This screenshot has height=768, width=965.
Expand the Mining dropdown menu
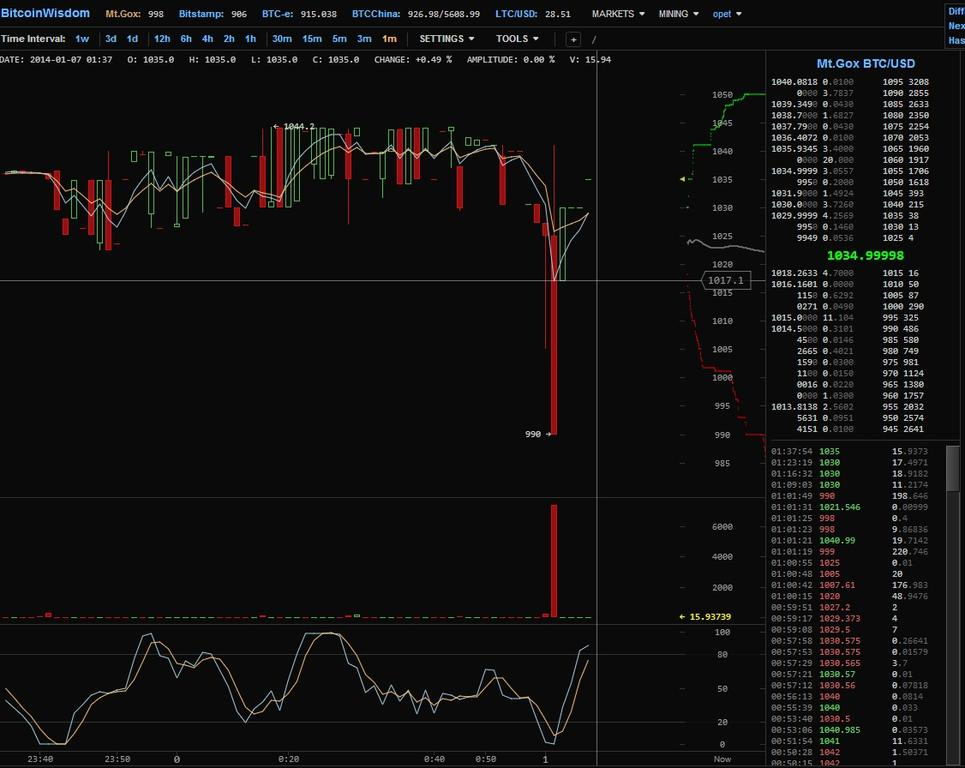680,14
